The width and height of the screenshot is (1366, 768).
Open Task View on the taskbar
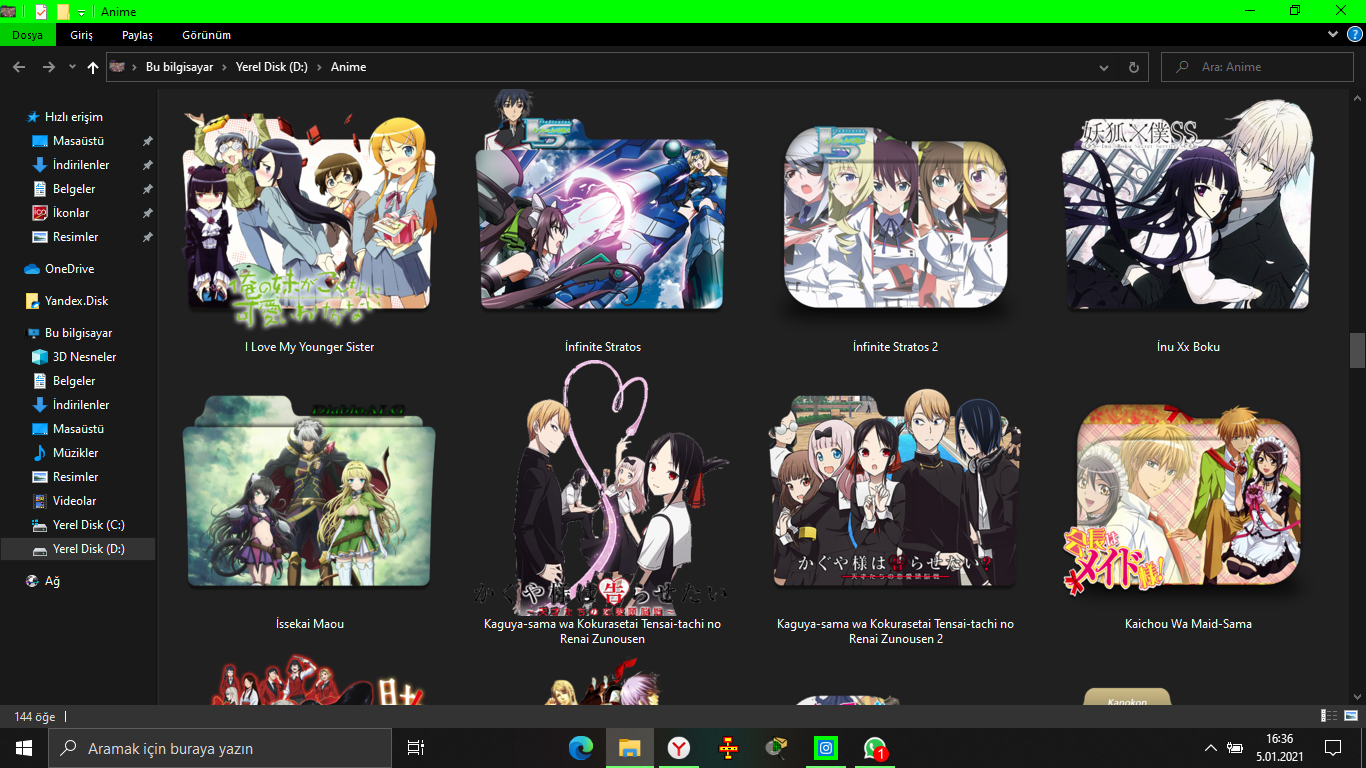coord(416,747)
